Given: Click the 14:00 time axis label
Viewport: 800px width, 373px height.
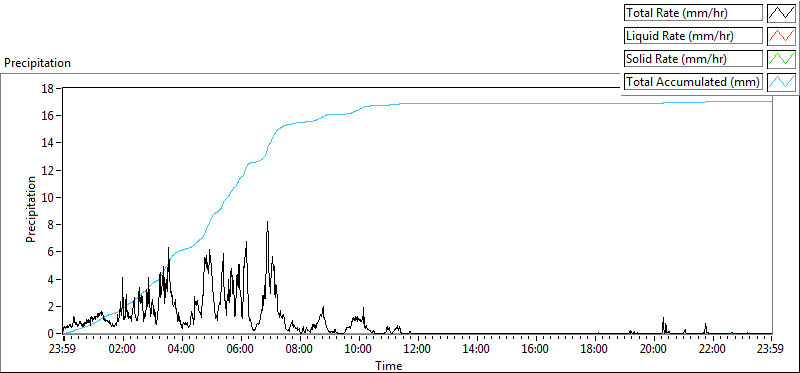Looking at the screenshot, I should pos(477,350).
